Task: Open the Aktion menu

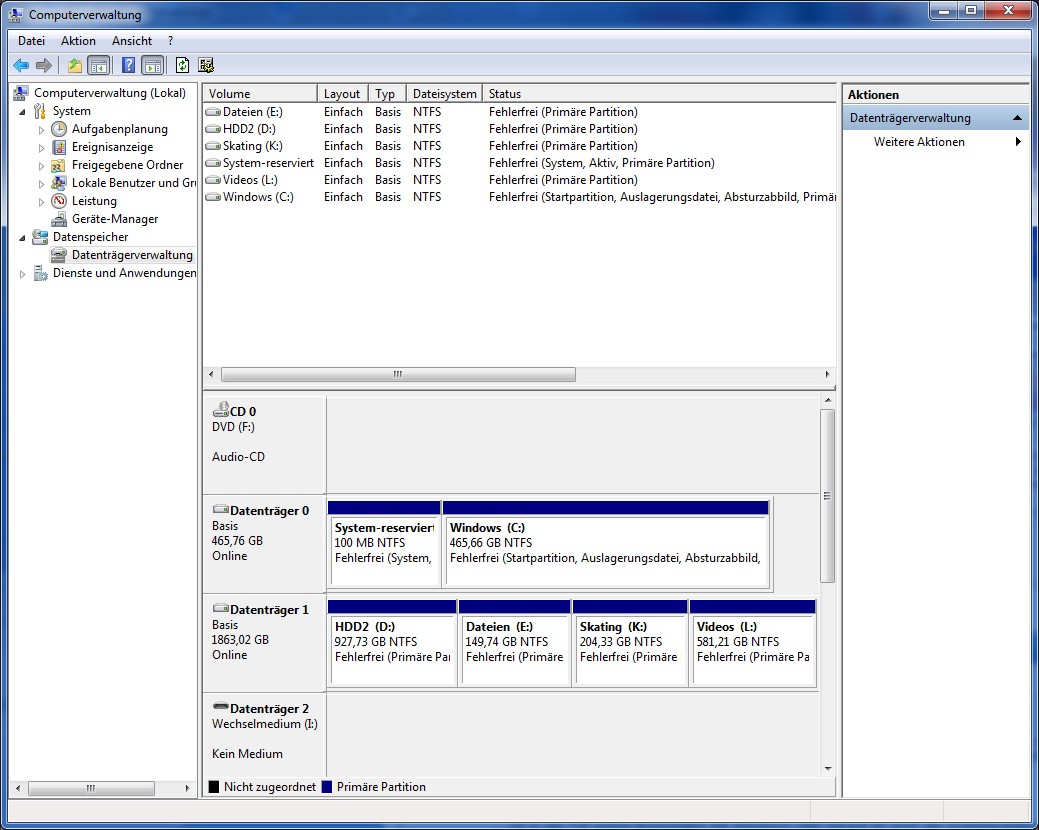Action: (78, 41)
